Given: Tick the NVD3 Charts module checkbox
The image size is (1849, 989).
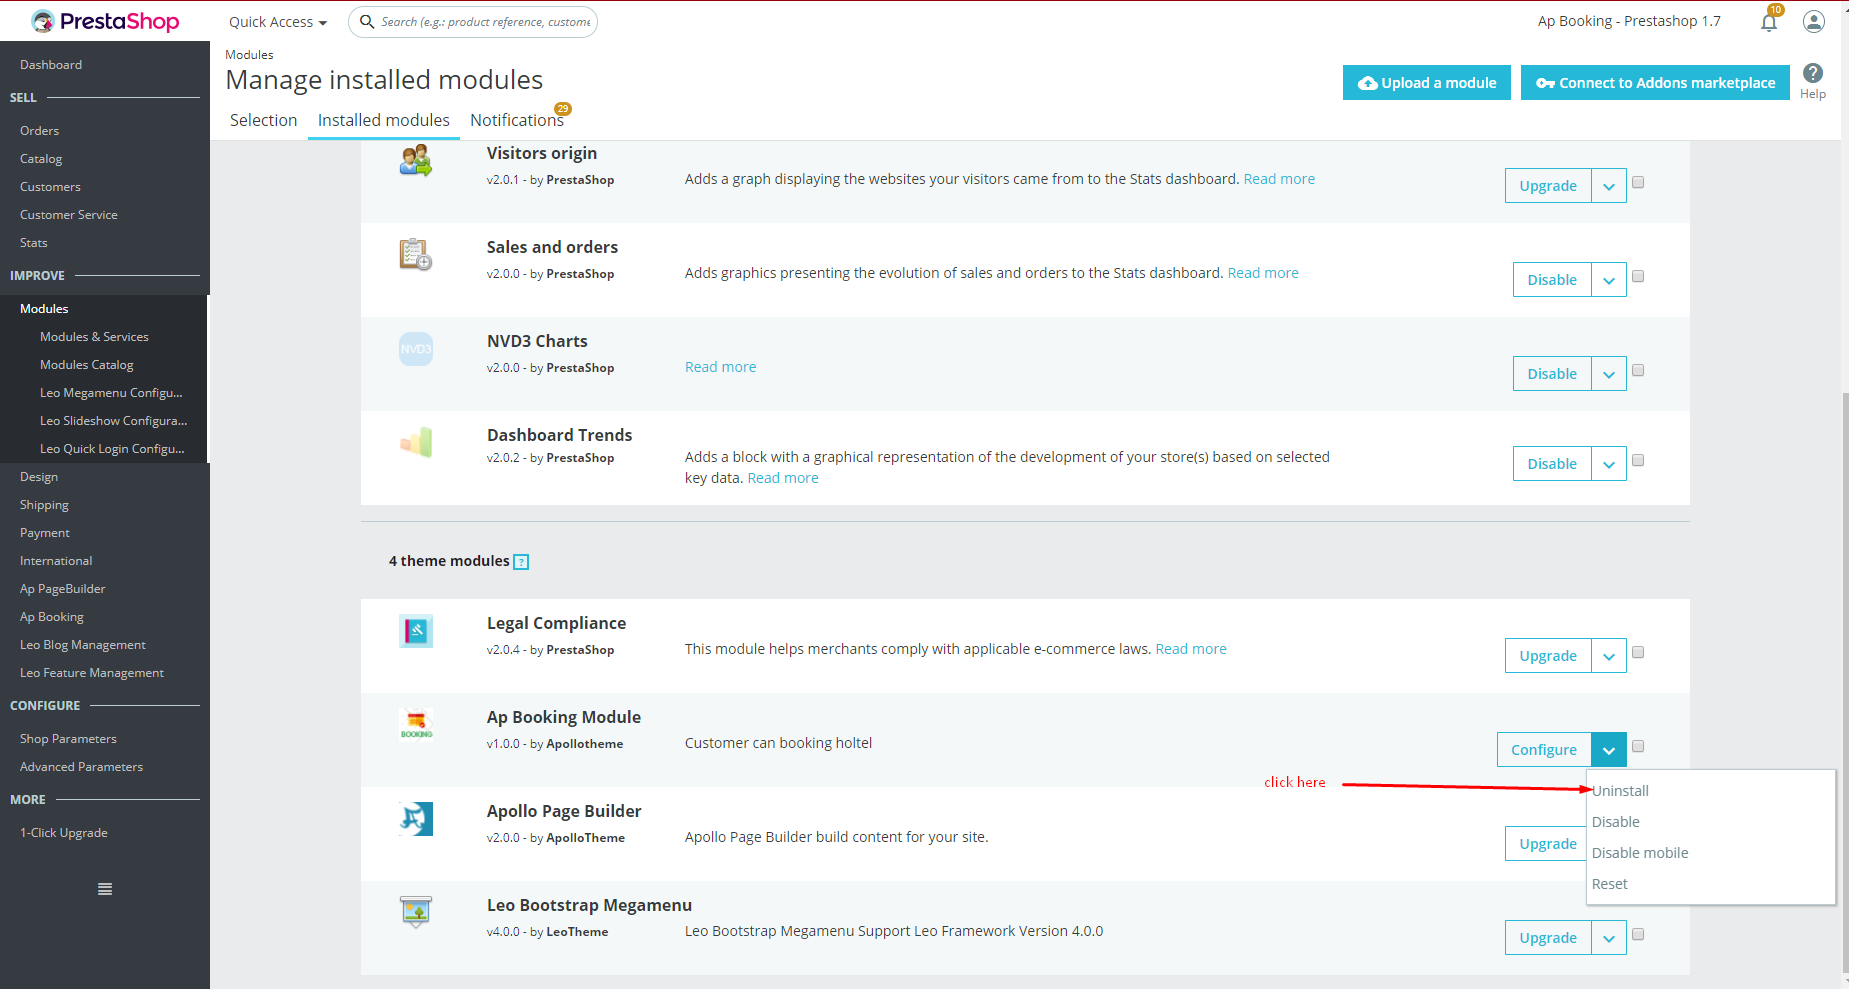Looking at the screenshot, I should (x=1638, y=370).
